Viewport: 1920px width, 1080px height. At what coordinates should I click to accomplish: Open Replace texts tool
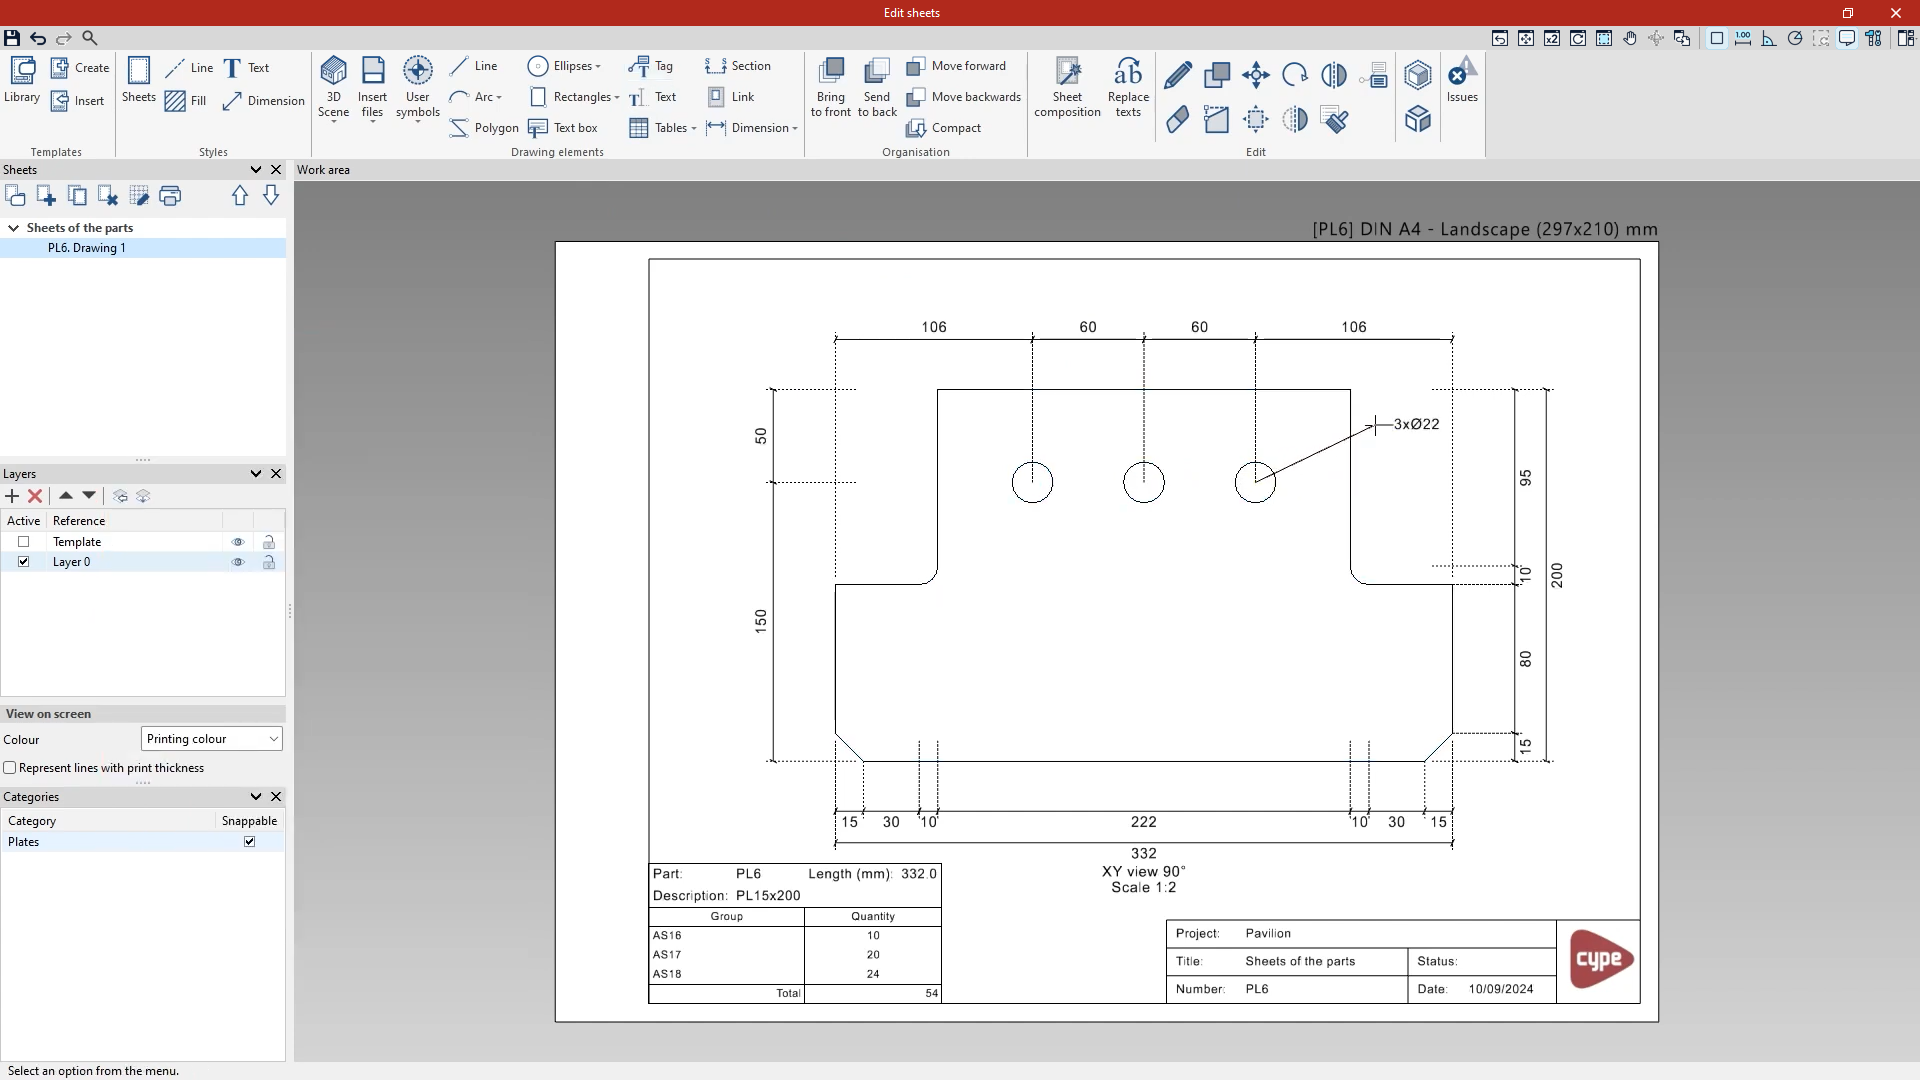(1128, 87)
